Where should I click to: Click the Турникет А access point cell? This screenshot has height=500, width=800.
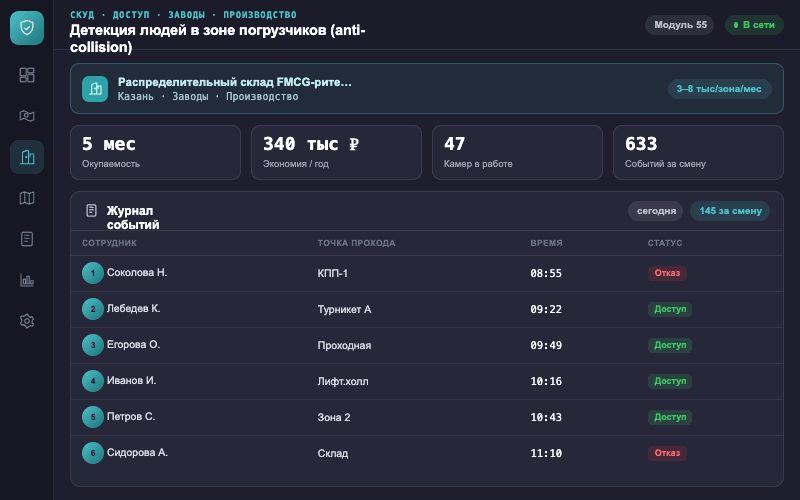click(x=344, y=309)
